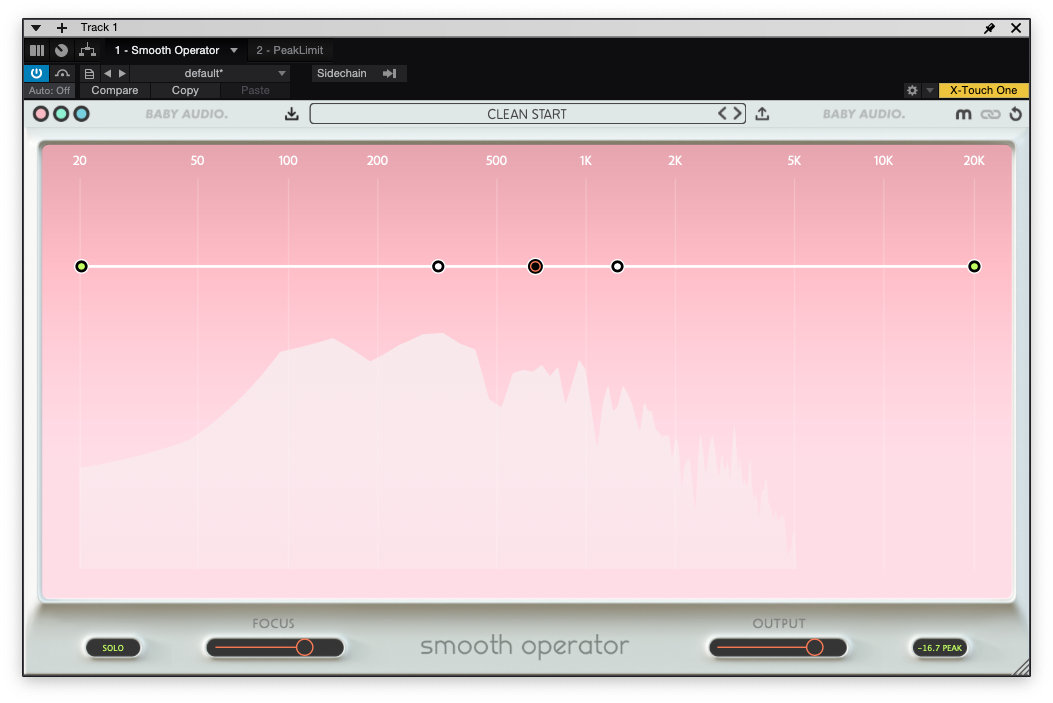This screenshot has width=1053, height=703.
Task: Expand the Smooth Operator plugin dropdown arrow
Action: [x=234, y=50]
